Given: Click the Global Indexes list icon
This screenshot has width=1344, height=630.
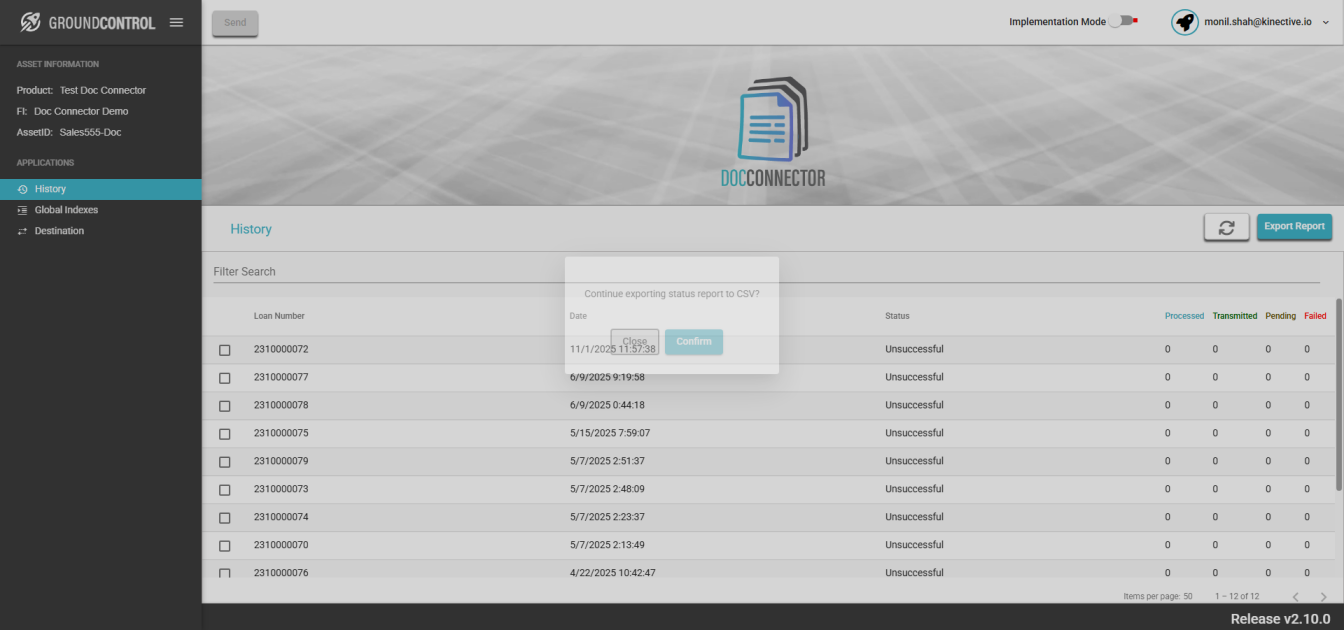Looking at the screenshot, I should (x=23, y=210).
